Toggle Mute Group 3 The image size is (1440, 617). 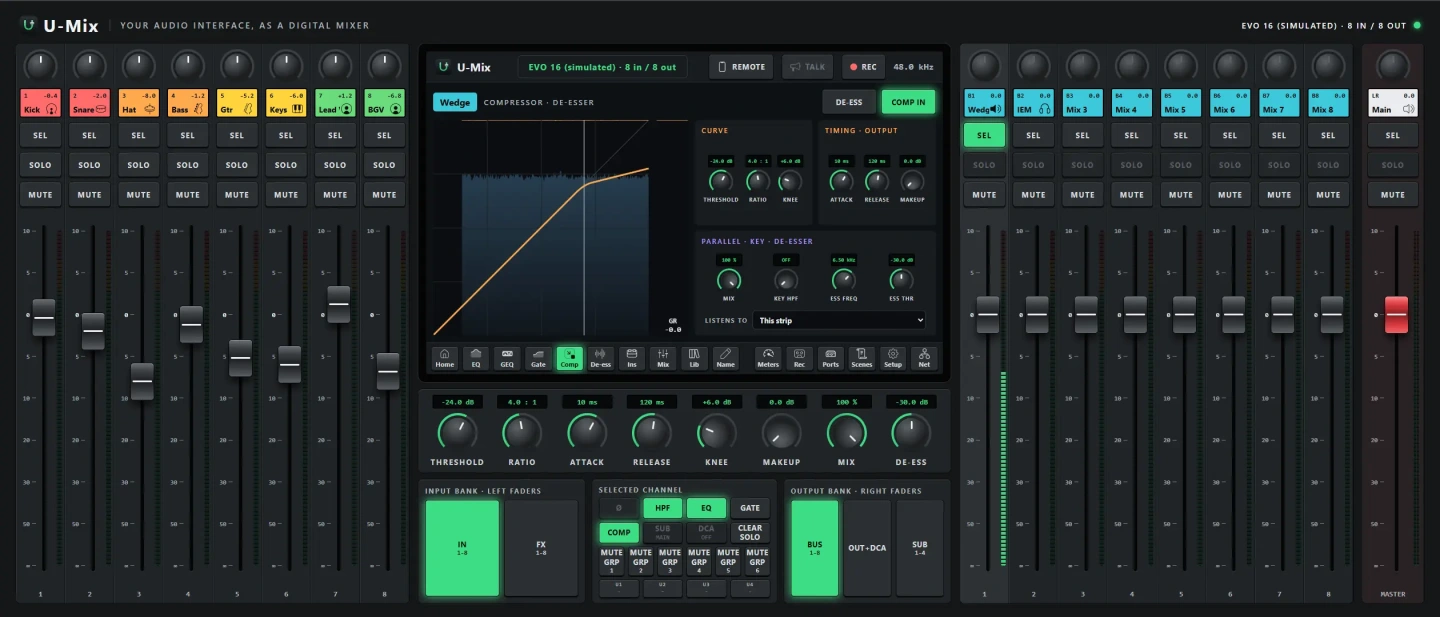coord(669,560)
